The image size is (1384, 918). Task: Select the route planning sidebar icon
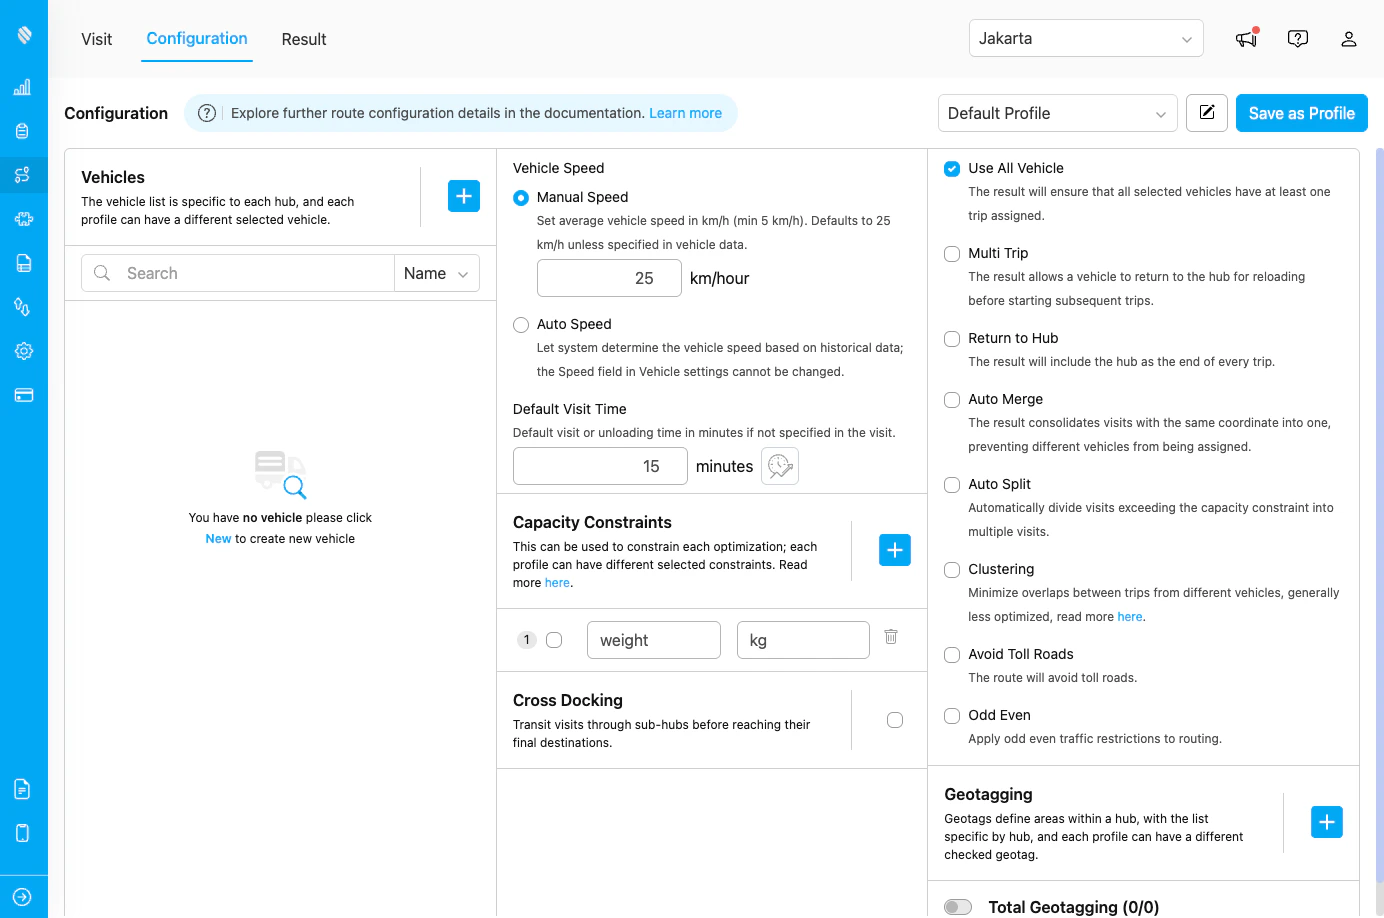click(x=23, y=175)
